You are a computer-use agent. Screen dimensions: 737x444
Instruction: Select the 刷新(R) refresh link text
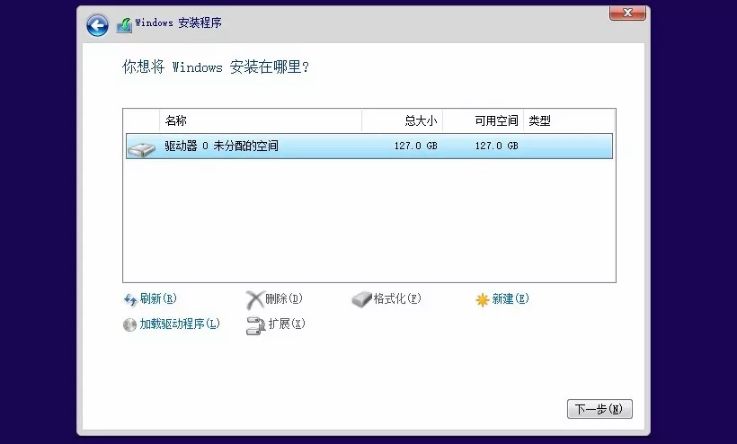[158, 299]
